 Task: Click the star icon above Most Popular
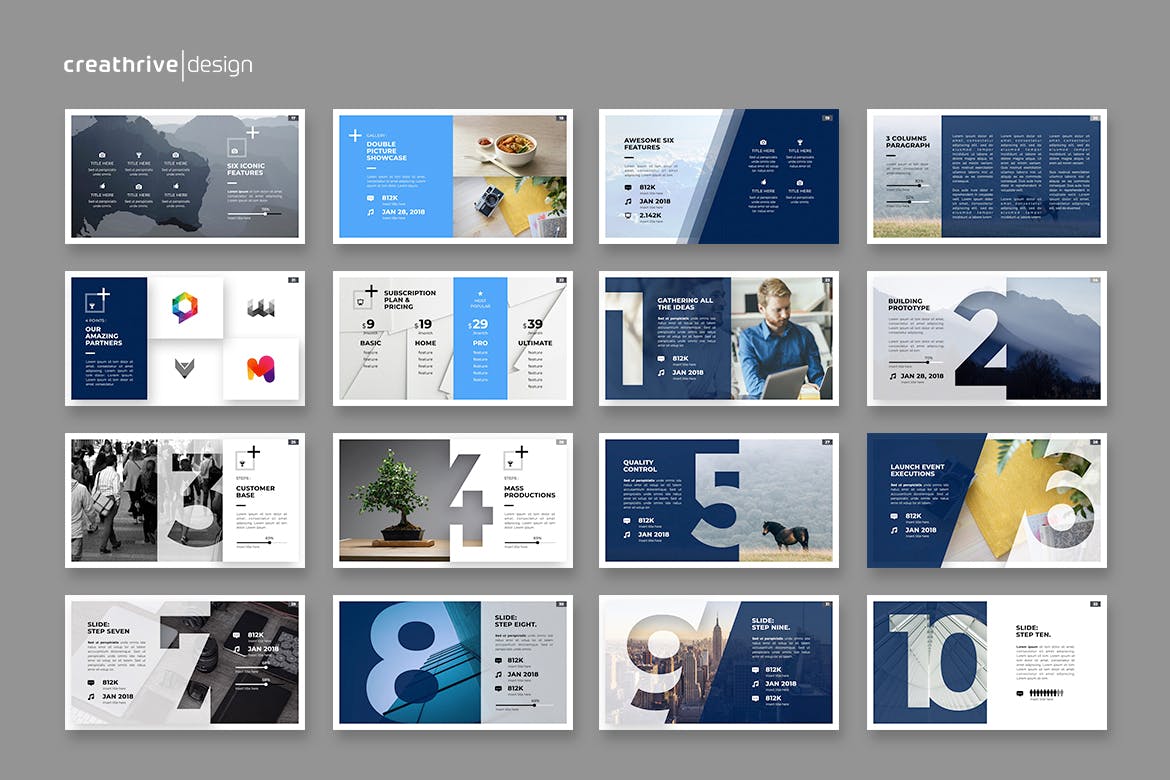(x=480, y=294)
